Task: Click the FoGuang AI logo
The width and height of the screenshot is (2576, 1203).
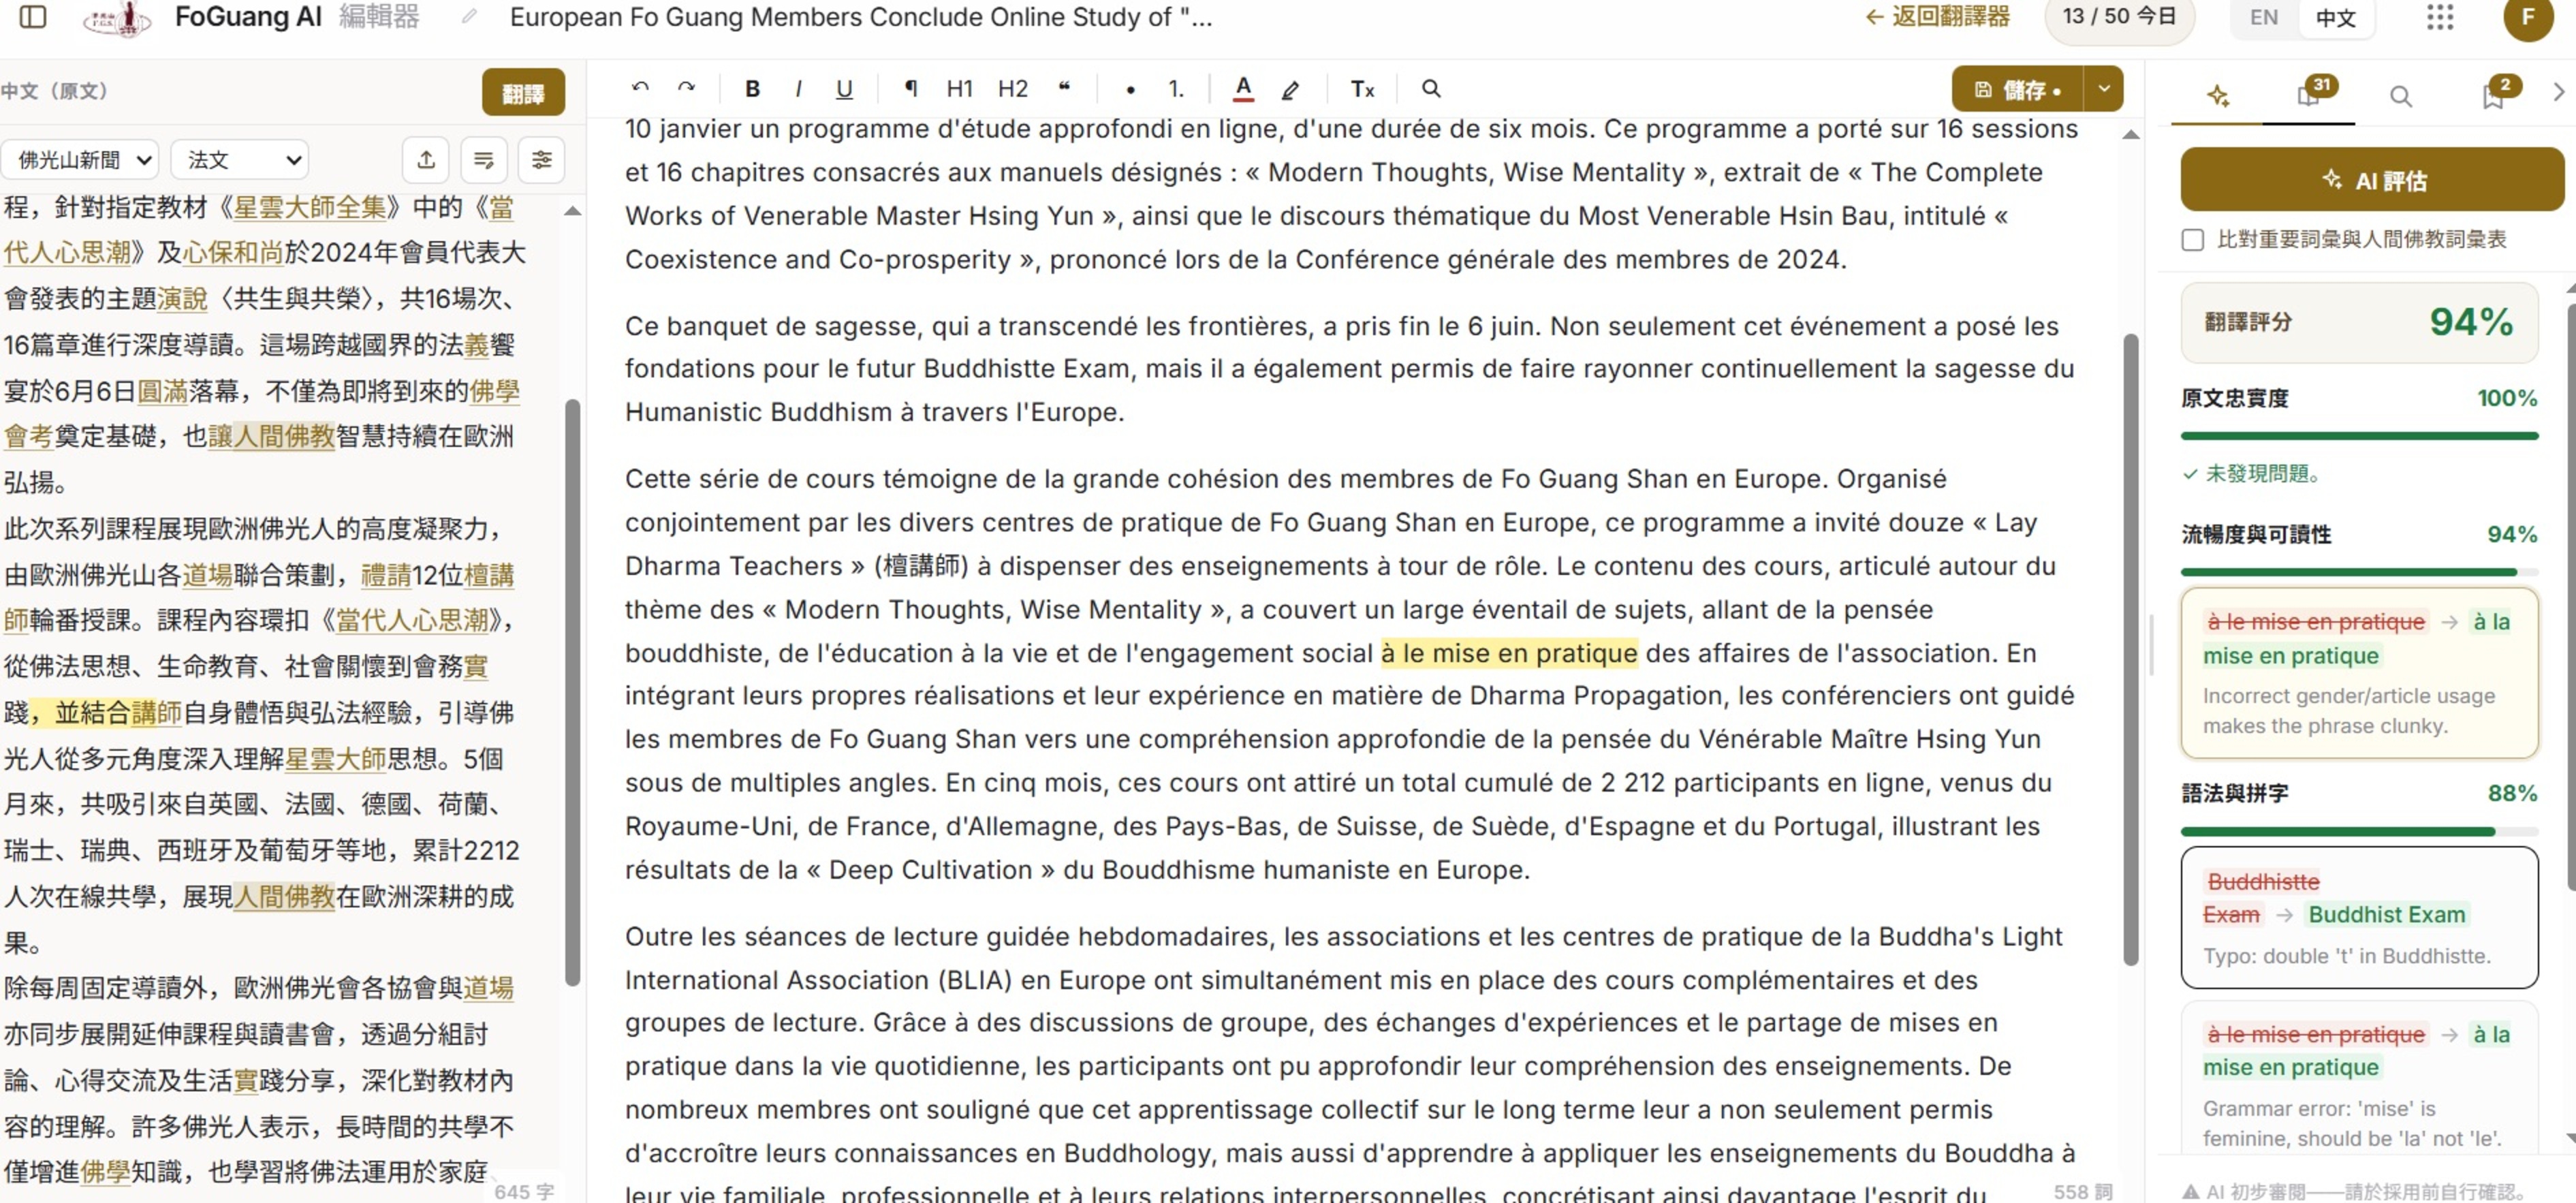Action: point(118,18)
